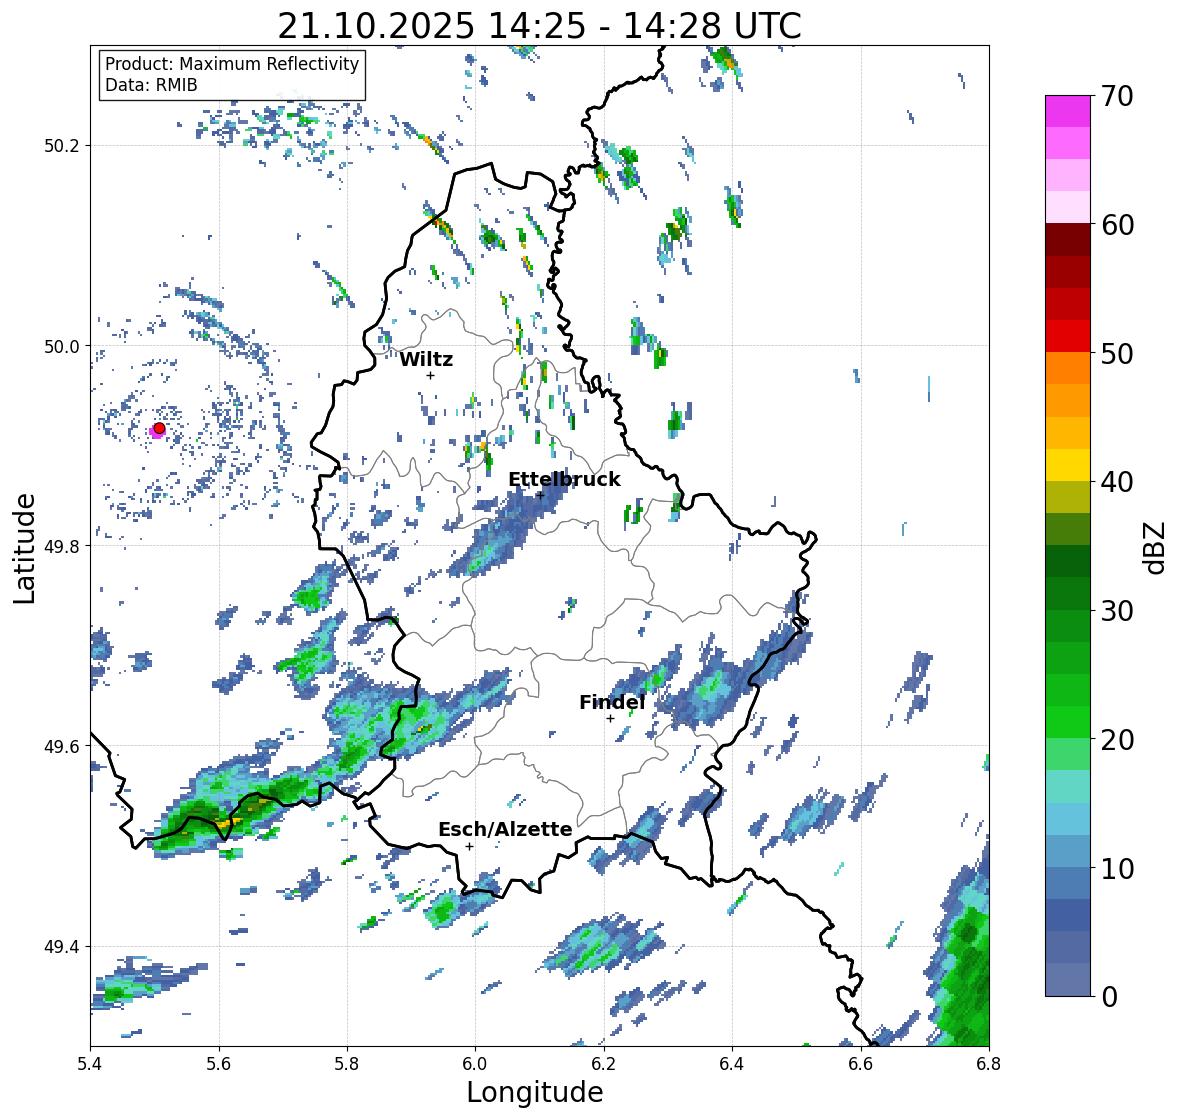Screen dimensions: 1179x1117
Task: Click the dBZ colorbar label
Action: (x=1156, y=547)
